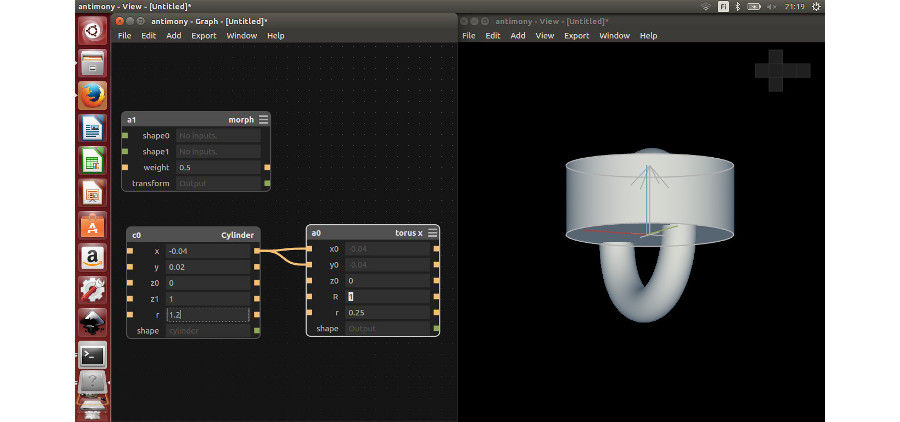Click the Cylinder z1 field showing 1
The image size is (900, 422).
pyautogui.click(x=208, y=299)
